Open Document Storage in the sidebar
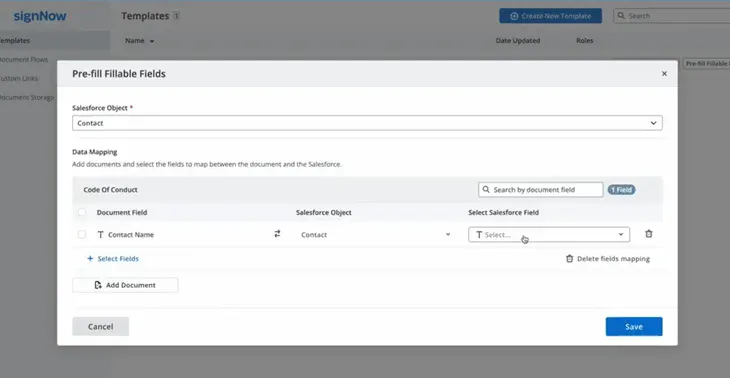Viewport: 730px width, 378px height. tap(27, 97)
